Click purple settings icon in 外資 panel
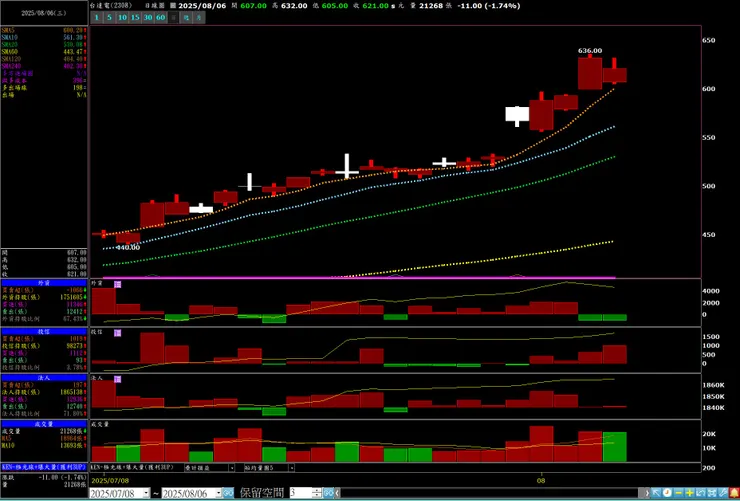This screenshot has height=501, width=740. pyautogui.click(x=118, y=284)
